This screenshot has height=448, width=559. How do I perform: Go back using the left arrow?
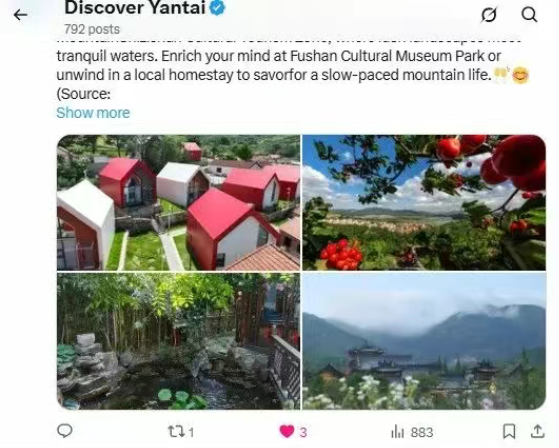point(20,15)
